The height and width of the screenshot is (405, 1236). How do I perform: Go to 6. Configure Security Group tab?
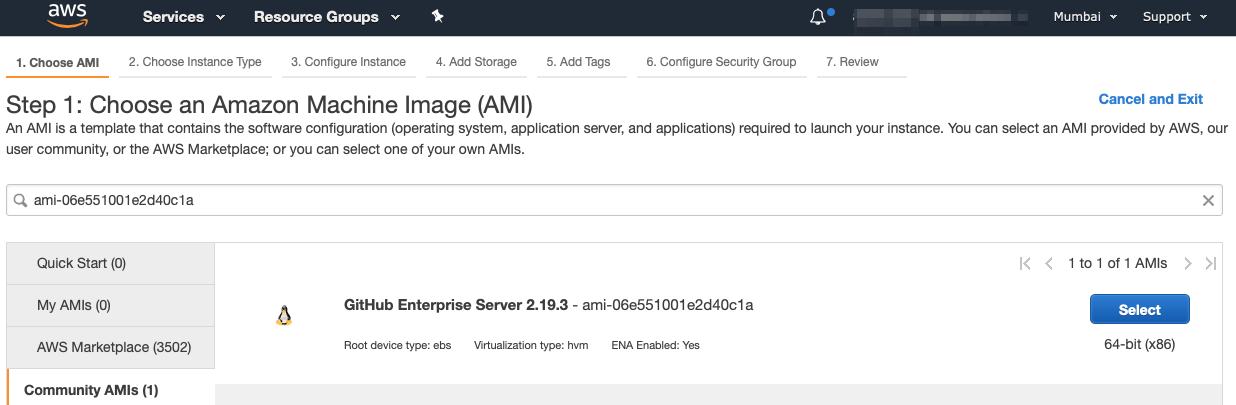(x=721, y=62)
